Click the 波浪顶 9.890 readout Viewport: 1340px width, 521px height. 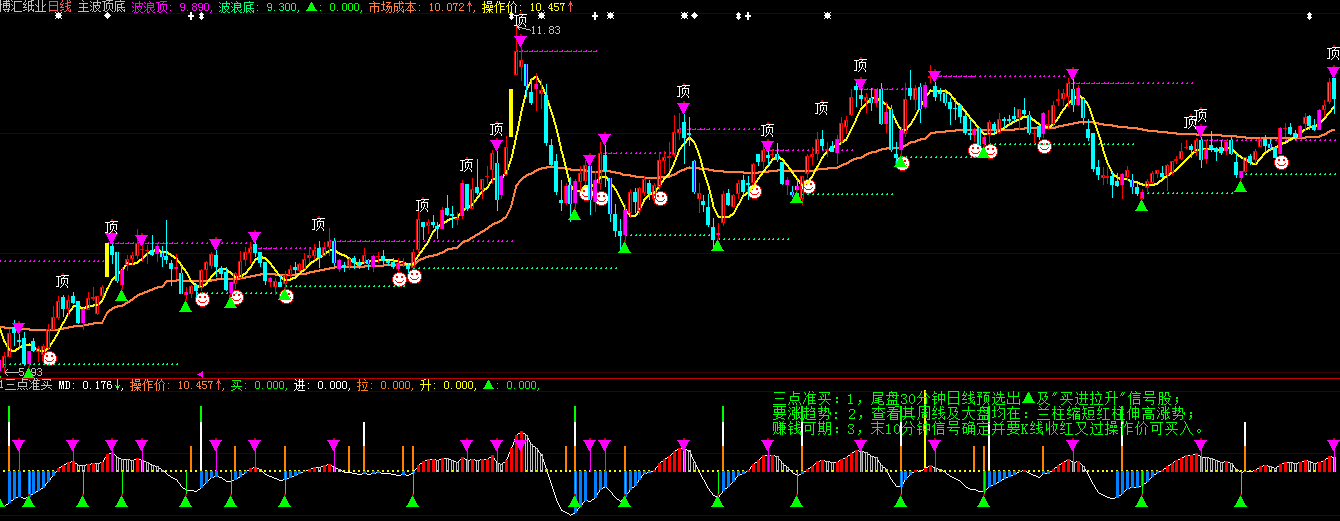(171, 7)
